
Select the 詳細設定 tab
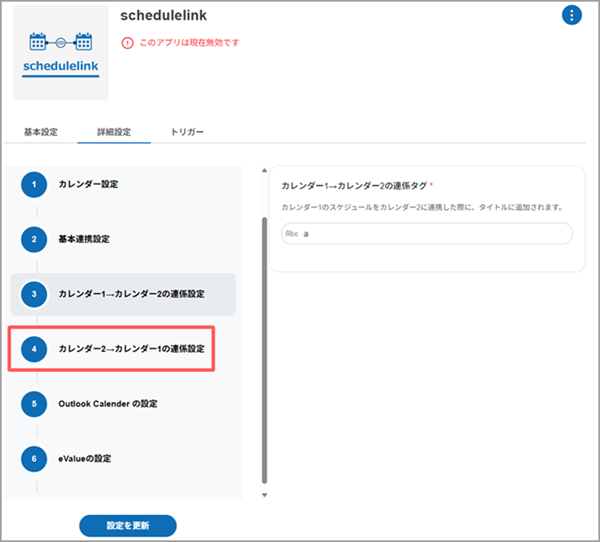[113, 132]
